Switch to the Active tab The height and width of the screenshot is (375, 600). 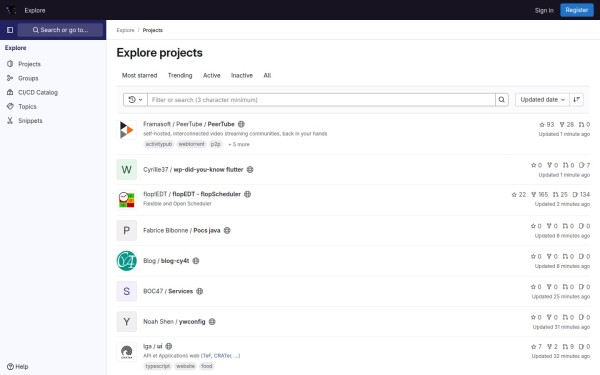pos(212,75)
